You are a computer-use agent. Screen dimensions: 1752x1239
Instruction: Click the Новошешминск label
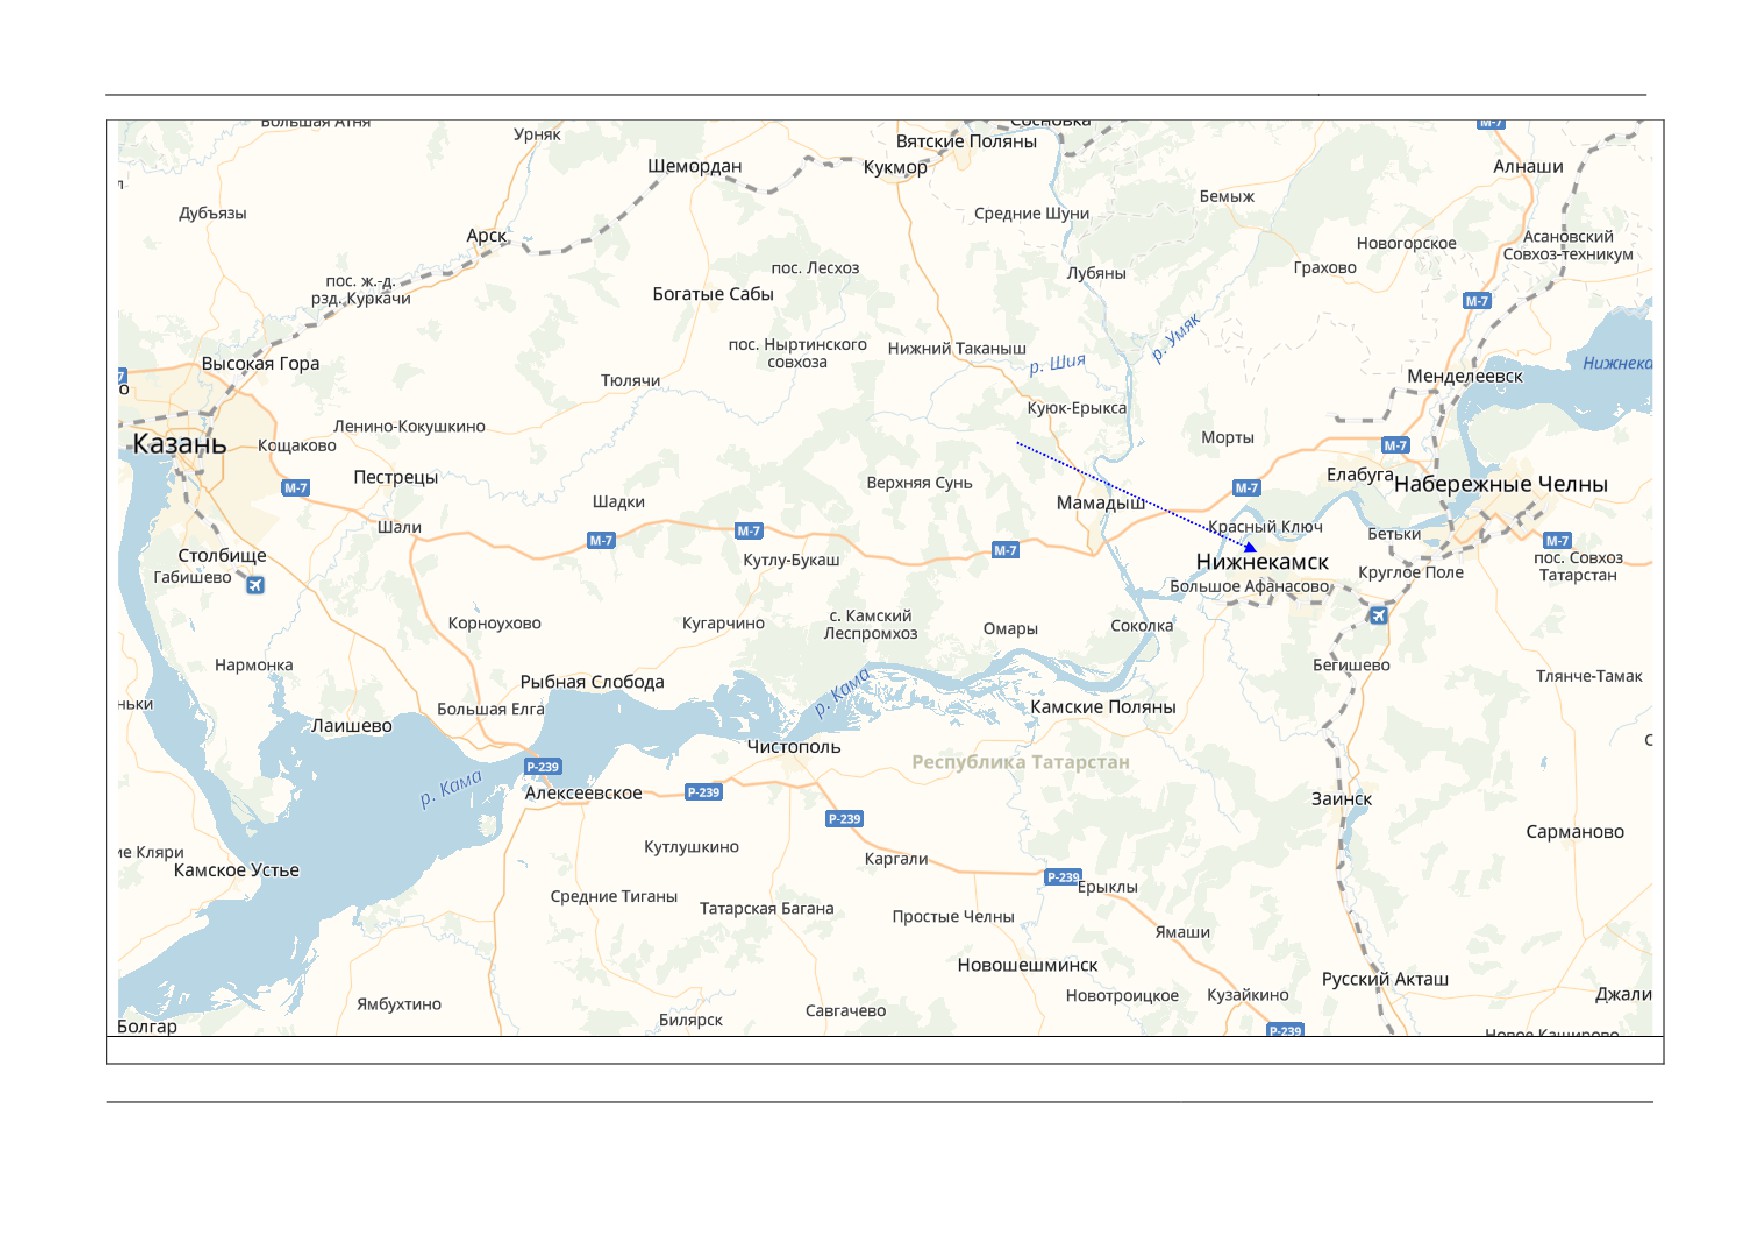(1028, 965)
